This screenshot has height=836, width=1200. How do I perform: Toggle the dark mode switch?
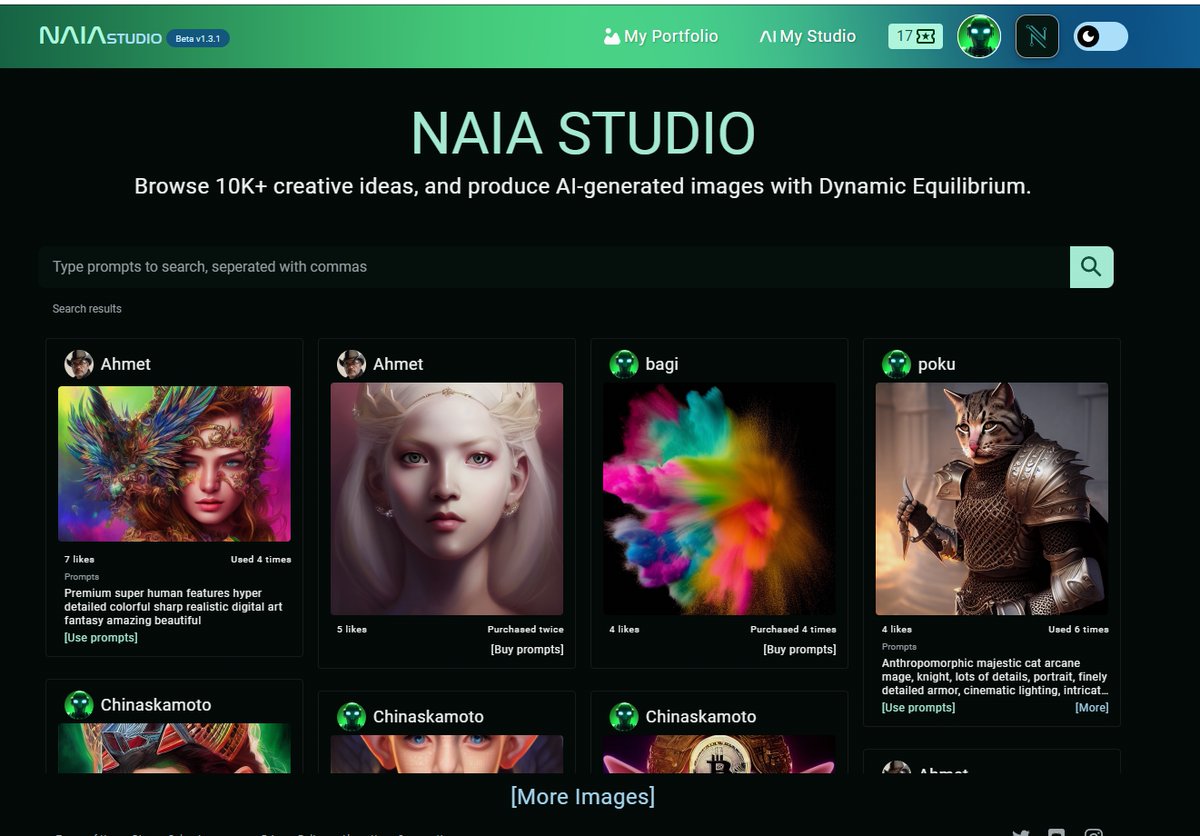click(x=1100, y=37)
